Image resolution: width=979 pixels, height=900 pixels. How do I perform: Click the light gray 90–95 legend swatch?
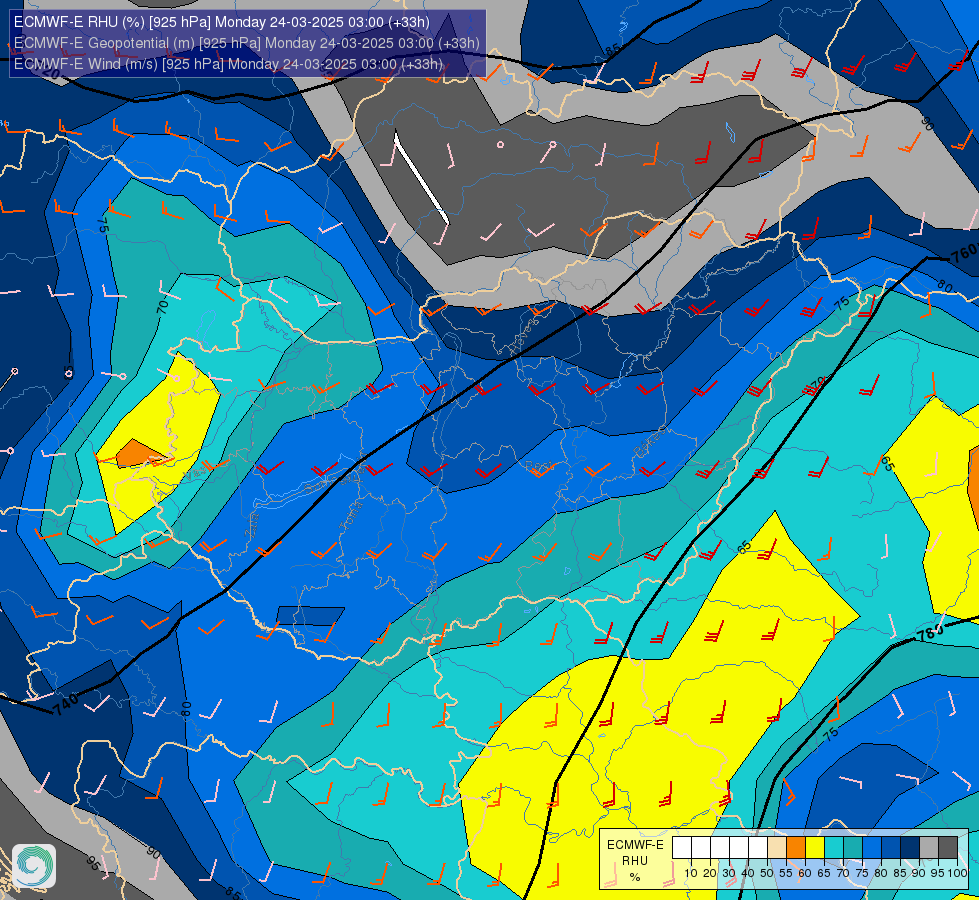pyautogui.click(x=929, y=847)
